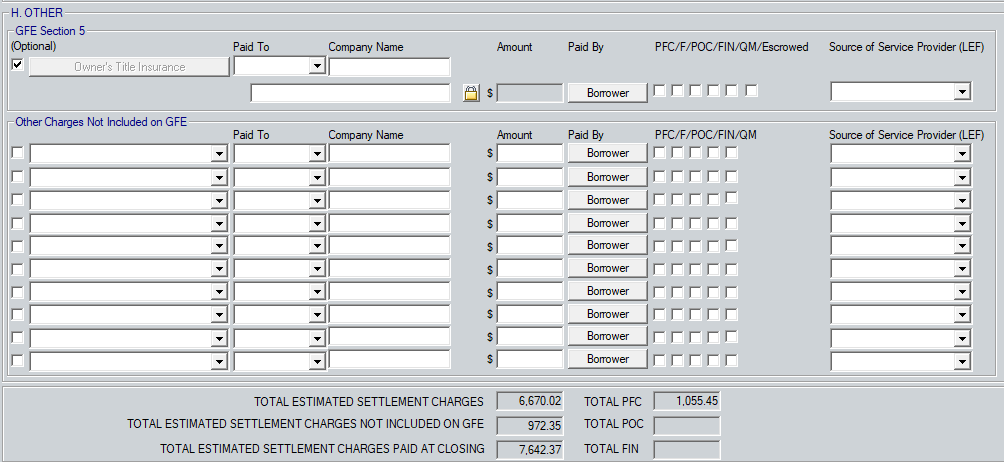The width and height of the screenshot is (1004, 462).
Task: Click Amount field in first Other Charges row
Action: tap(530, 153)
